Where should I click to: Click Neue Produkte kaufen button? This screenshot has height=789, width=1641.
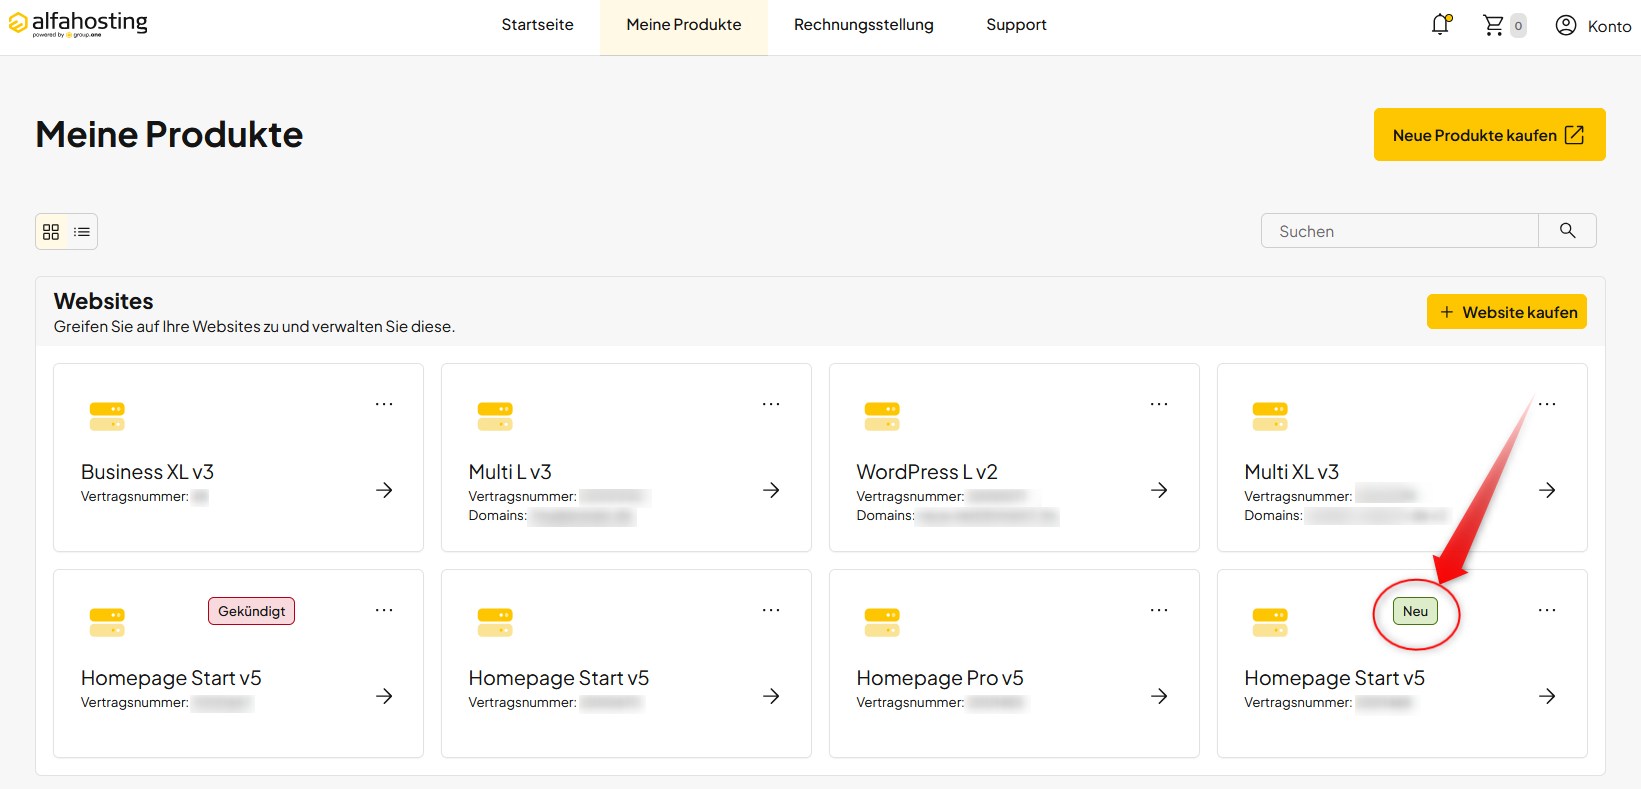tap(1489, 135)
